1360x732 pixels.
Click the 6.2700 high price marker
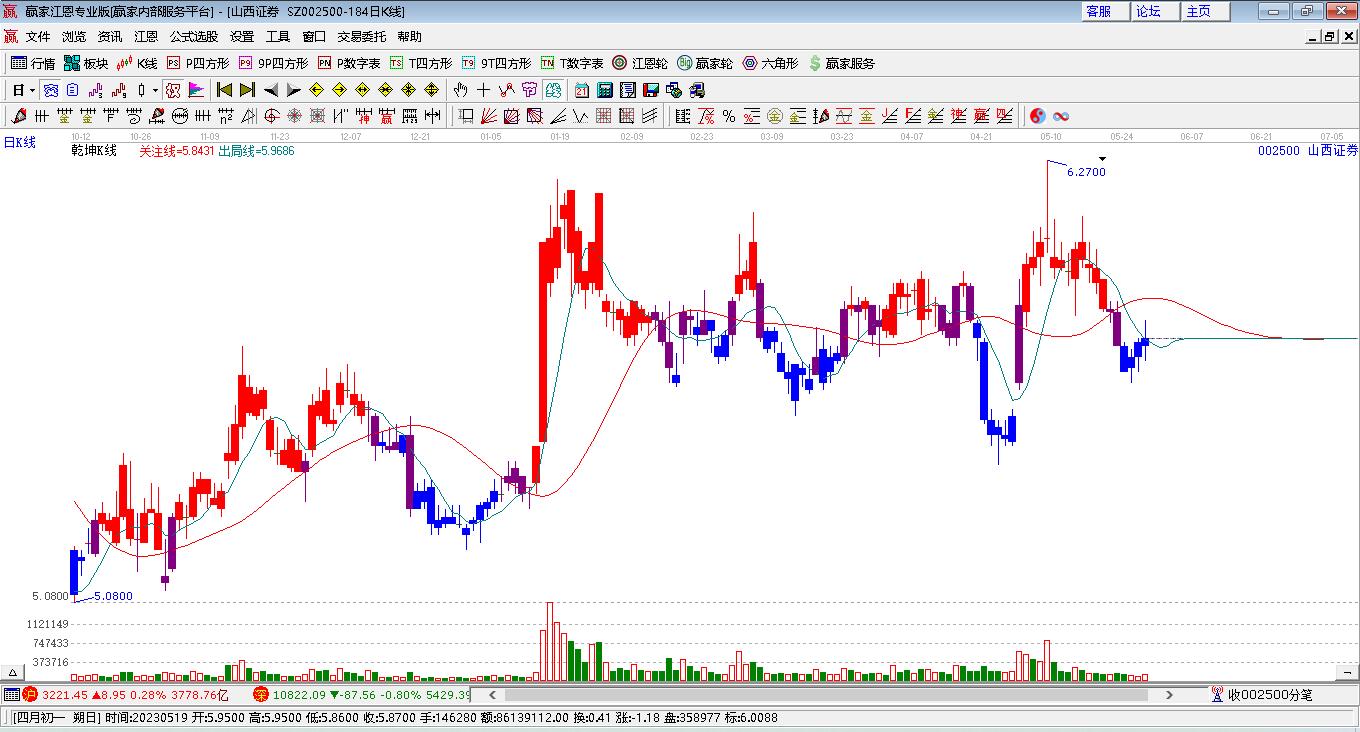tap(1086, 172)
